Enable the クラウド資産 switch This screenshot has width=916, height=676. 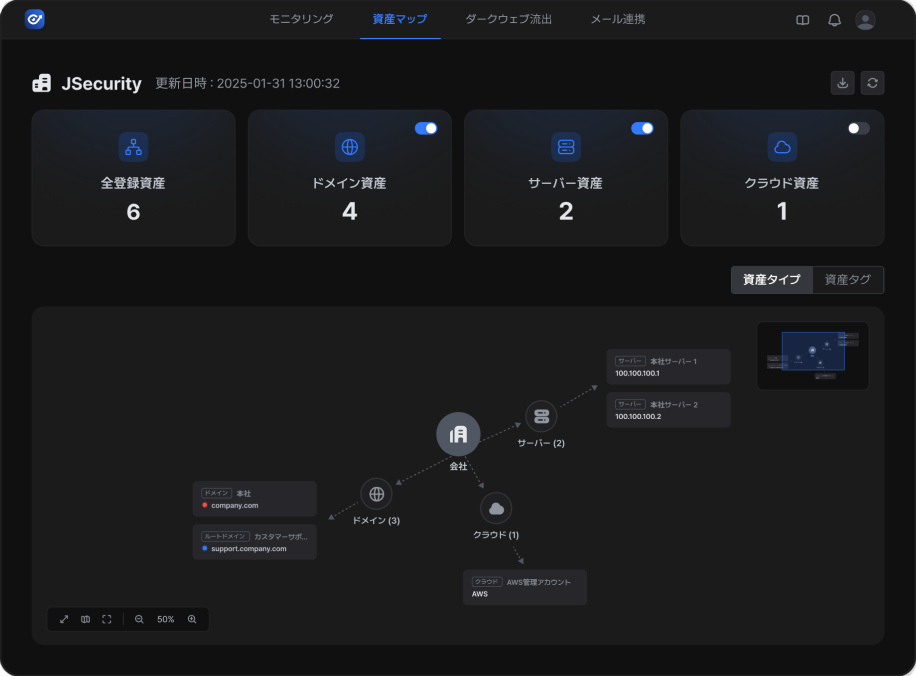(859, 129)
